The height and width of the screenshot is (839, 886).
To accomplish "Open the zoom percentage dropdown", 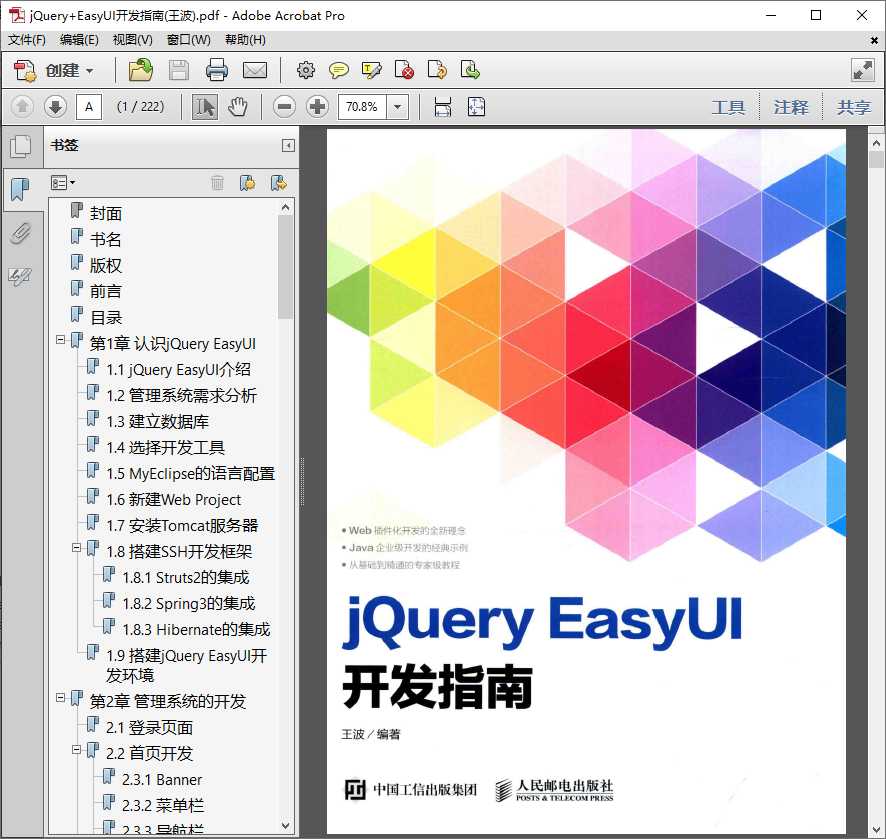I will point(396,106).
